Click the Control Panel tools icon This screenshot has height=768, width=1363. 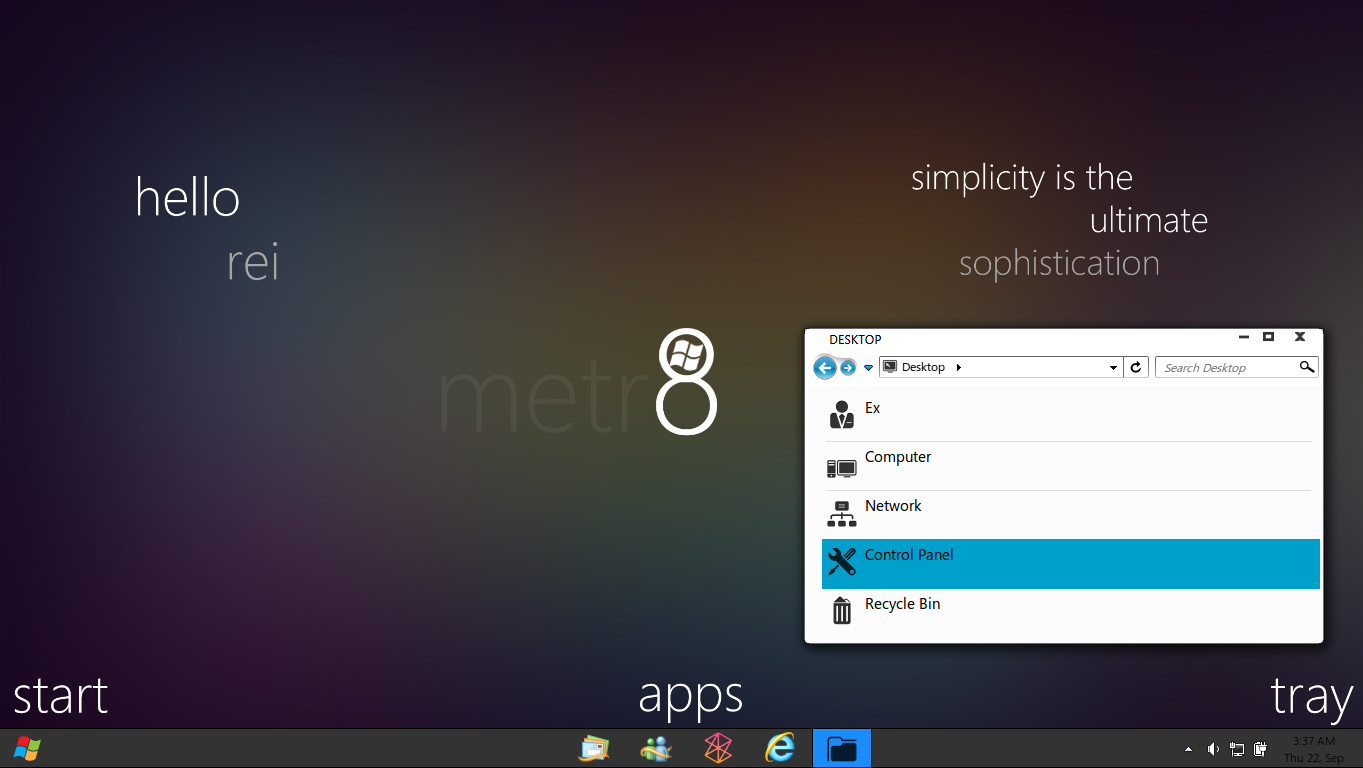(842, 562)
